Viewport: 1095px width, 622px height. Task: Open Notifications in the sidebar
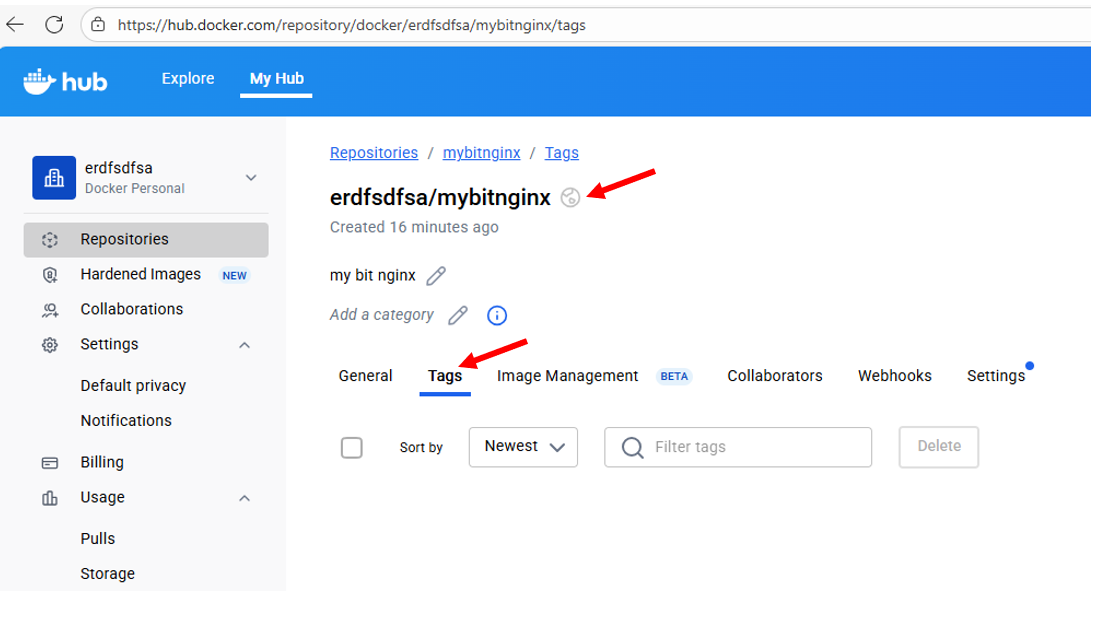tap(126, 420)
